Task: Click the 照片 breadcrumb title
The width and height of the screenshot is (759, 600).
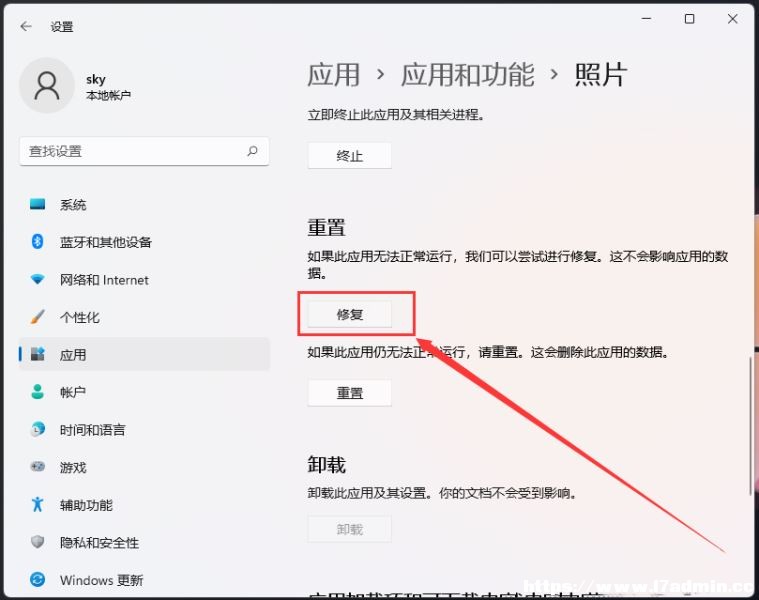Action: [601, 75]
